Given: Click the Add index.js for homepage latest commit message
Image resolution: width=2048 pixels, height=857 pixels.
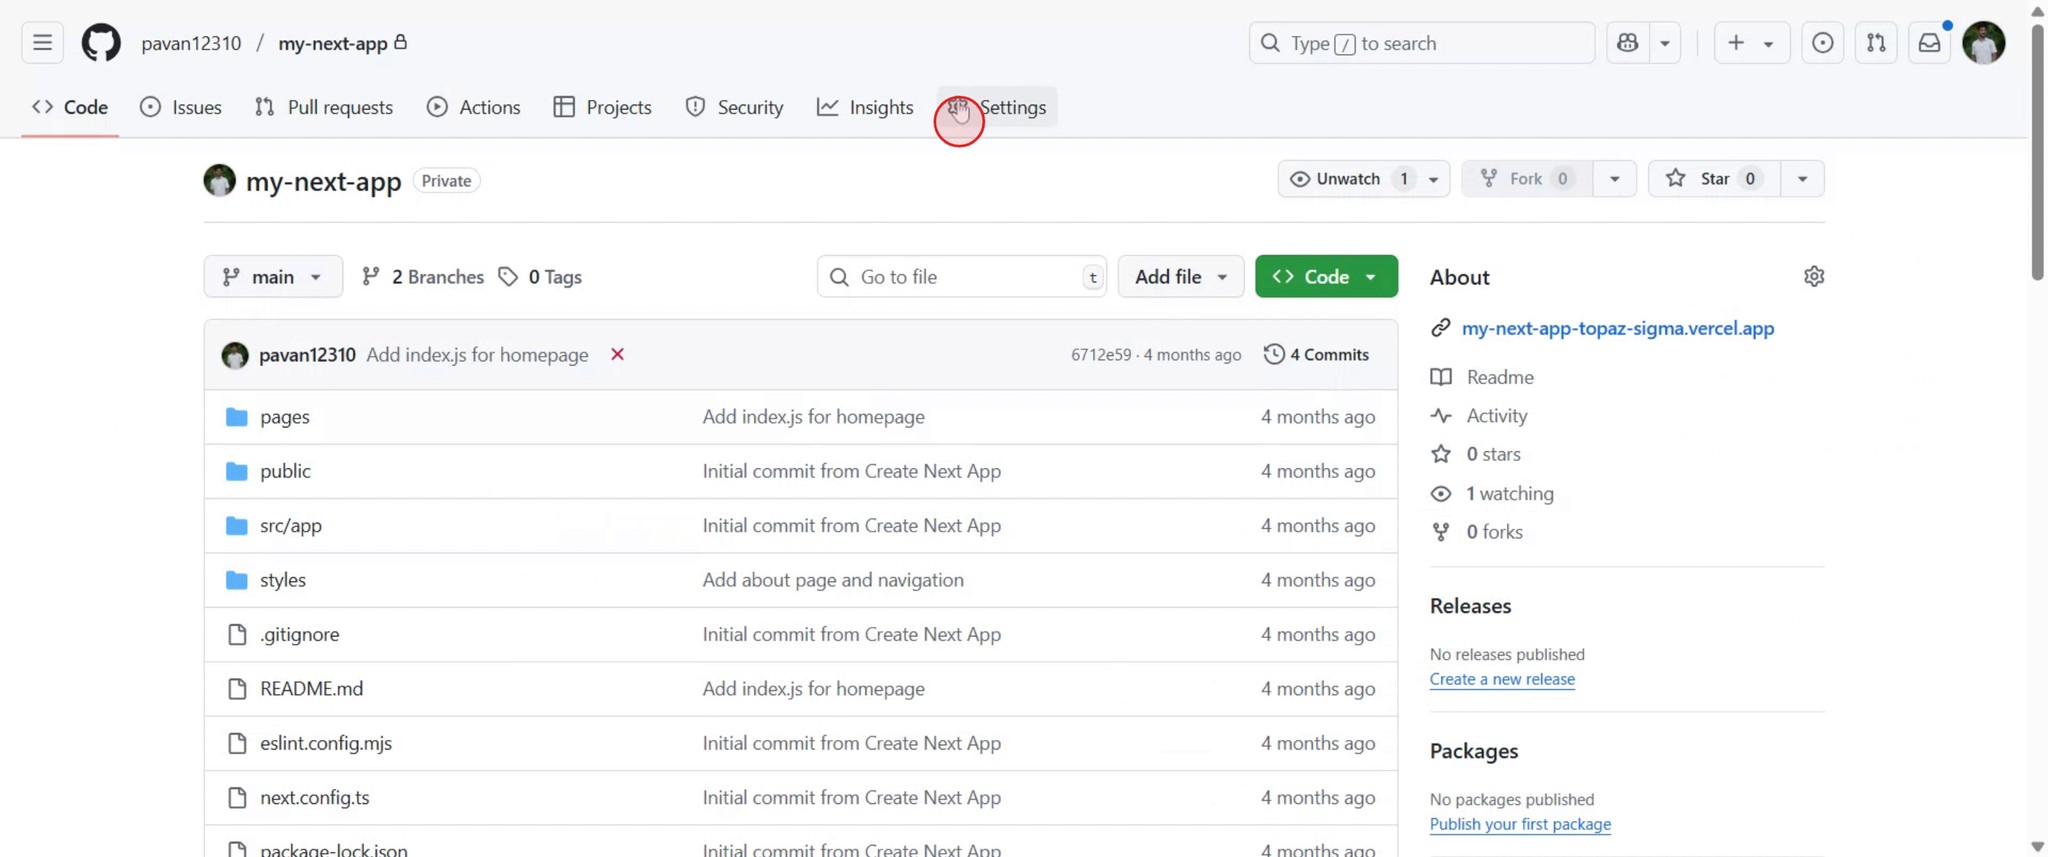Looking at the screenshot, I should 477,355.
